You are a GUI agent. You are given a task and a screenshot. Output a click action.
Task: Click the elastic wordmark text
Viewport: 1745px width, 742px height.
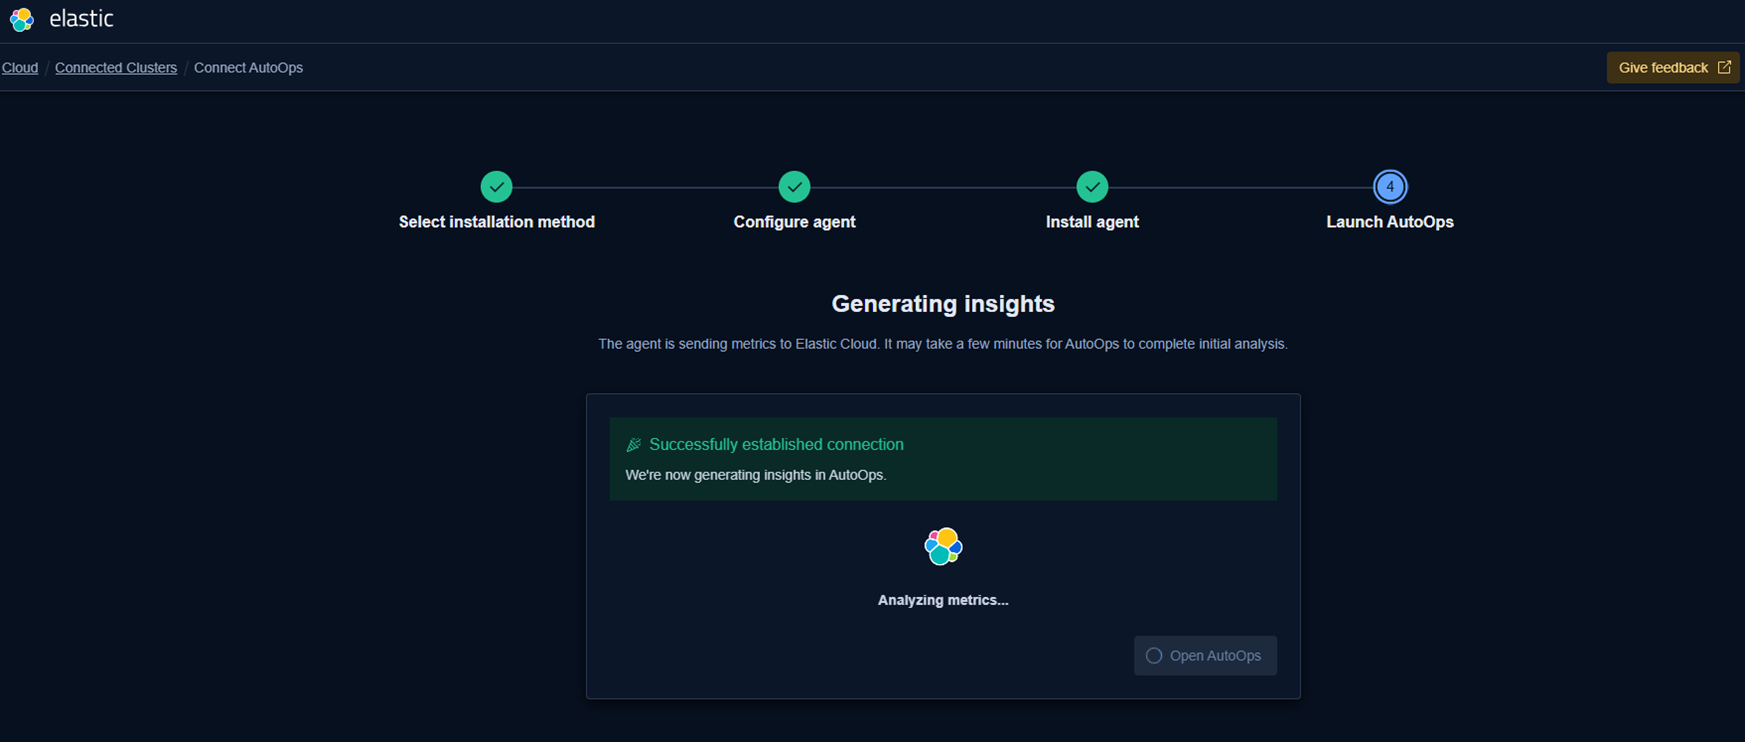point(81,19)
